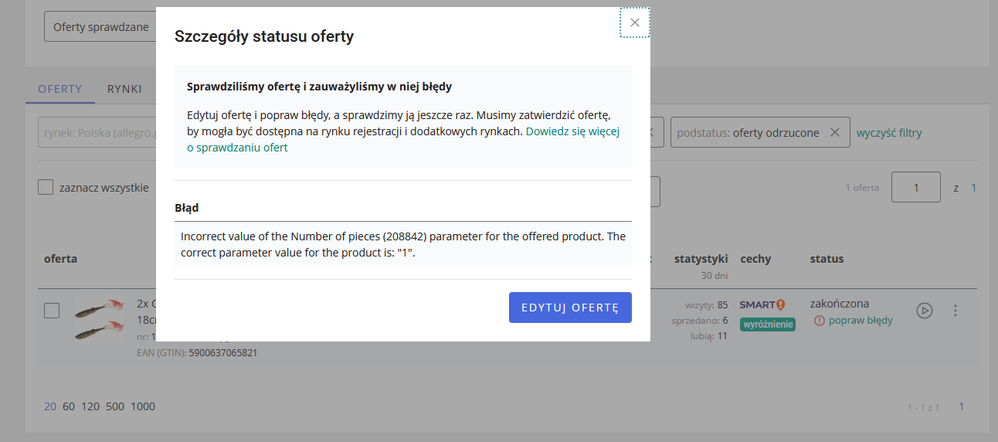Click the page number input field
Screen dimensions: 998x442
916,187
